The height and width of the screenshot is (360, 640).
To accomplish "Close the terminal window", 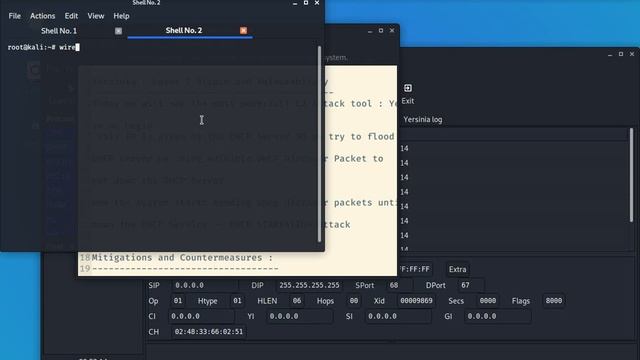I will (x=317, y=3).
